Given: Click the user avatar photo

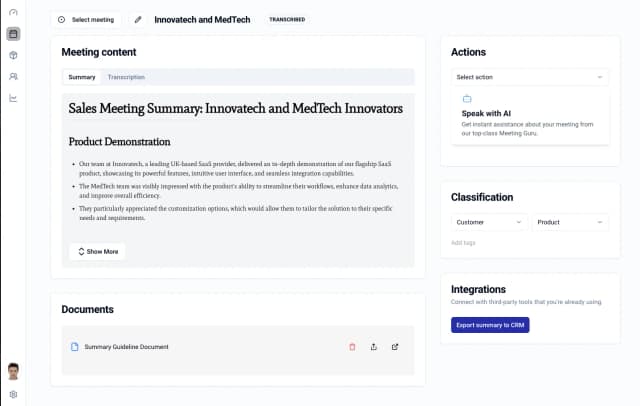Looking at the screenshot, I should pos(13,371).
